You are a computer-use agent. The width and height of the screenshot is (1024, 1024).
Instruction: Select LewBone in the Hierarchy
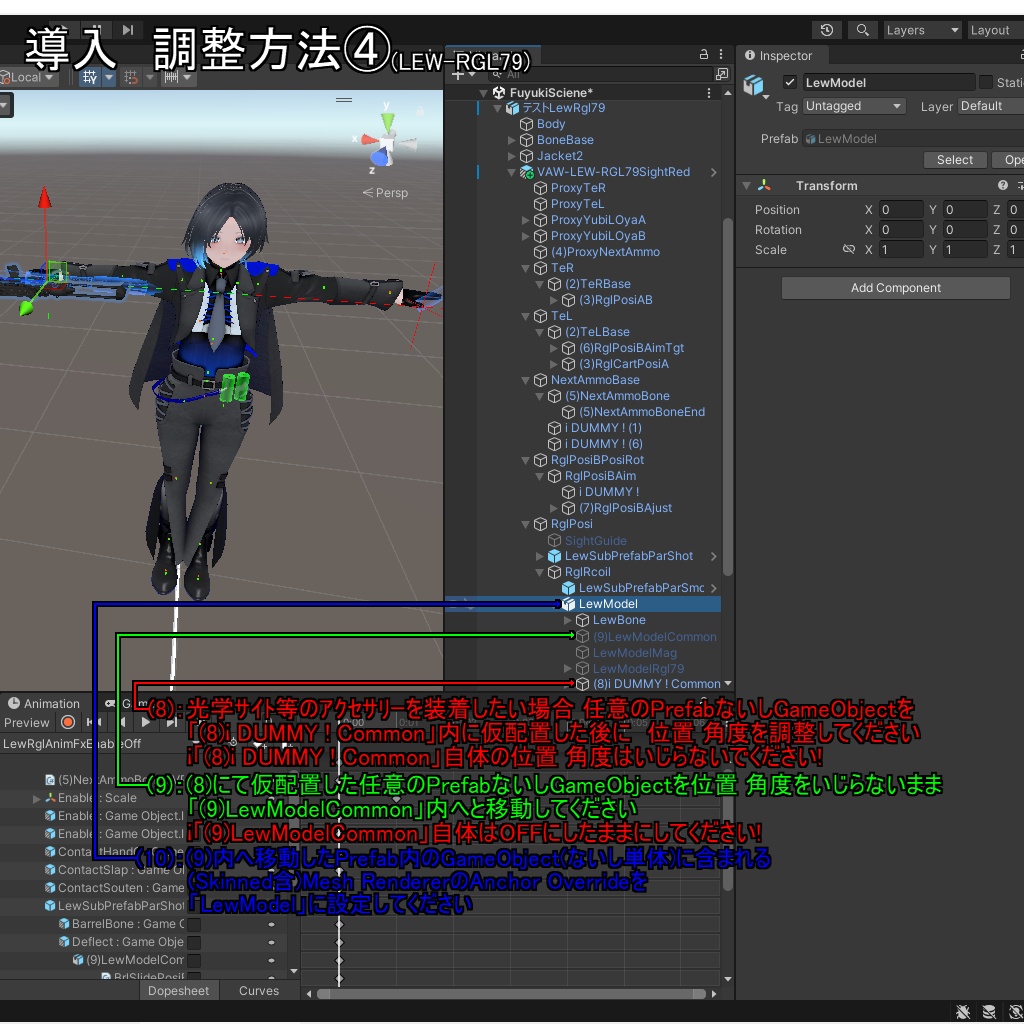(x=618, y=620)
